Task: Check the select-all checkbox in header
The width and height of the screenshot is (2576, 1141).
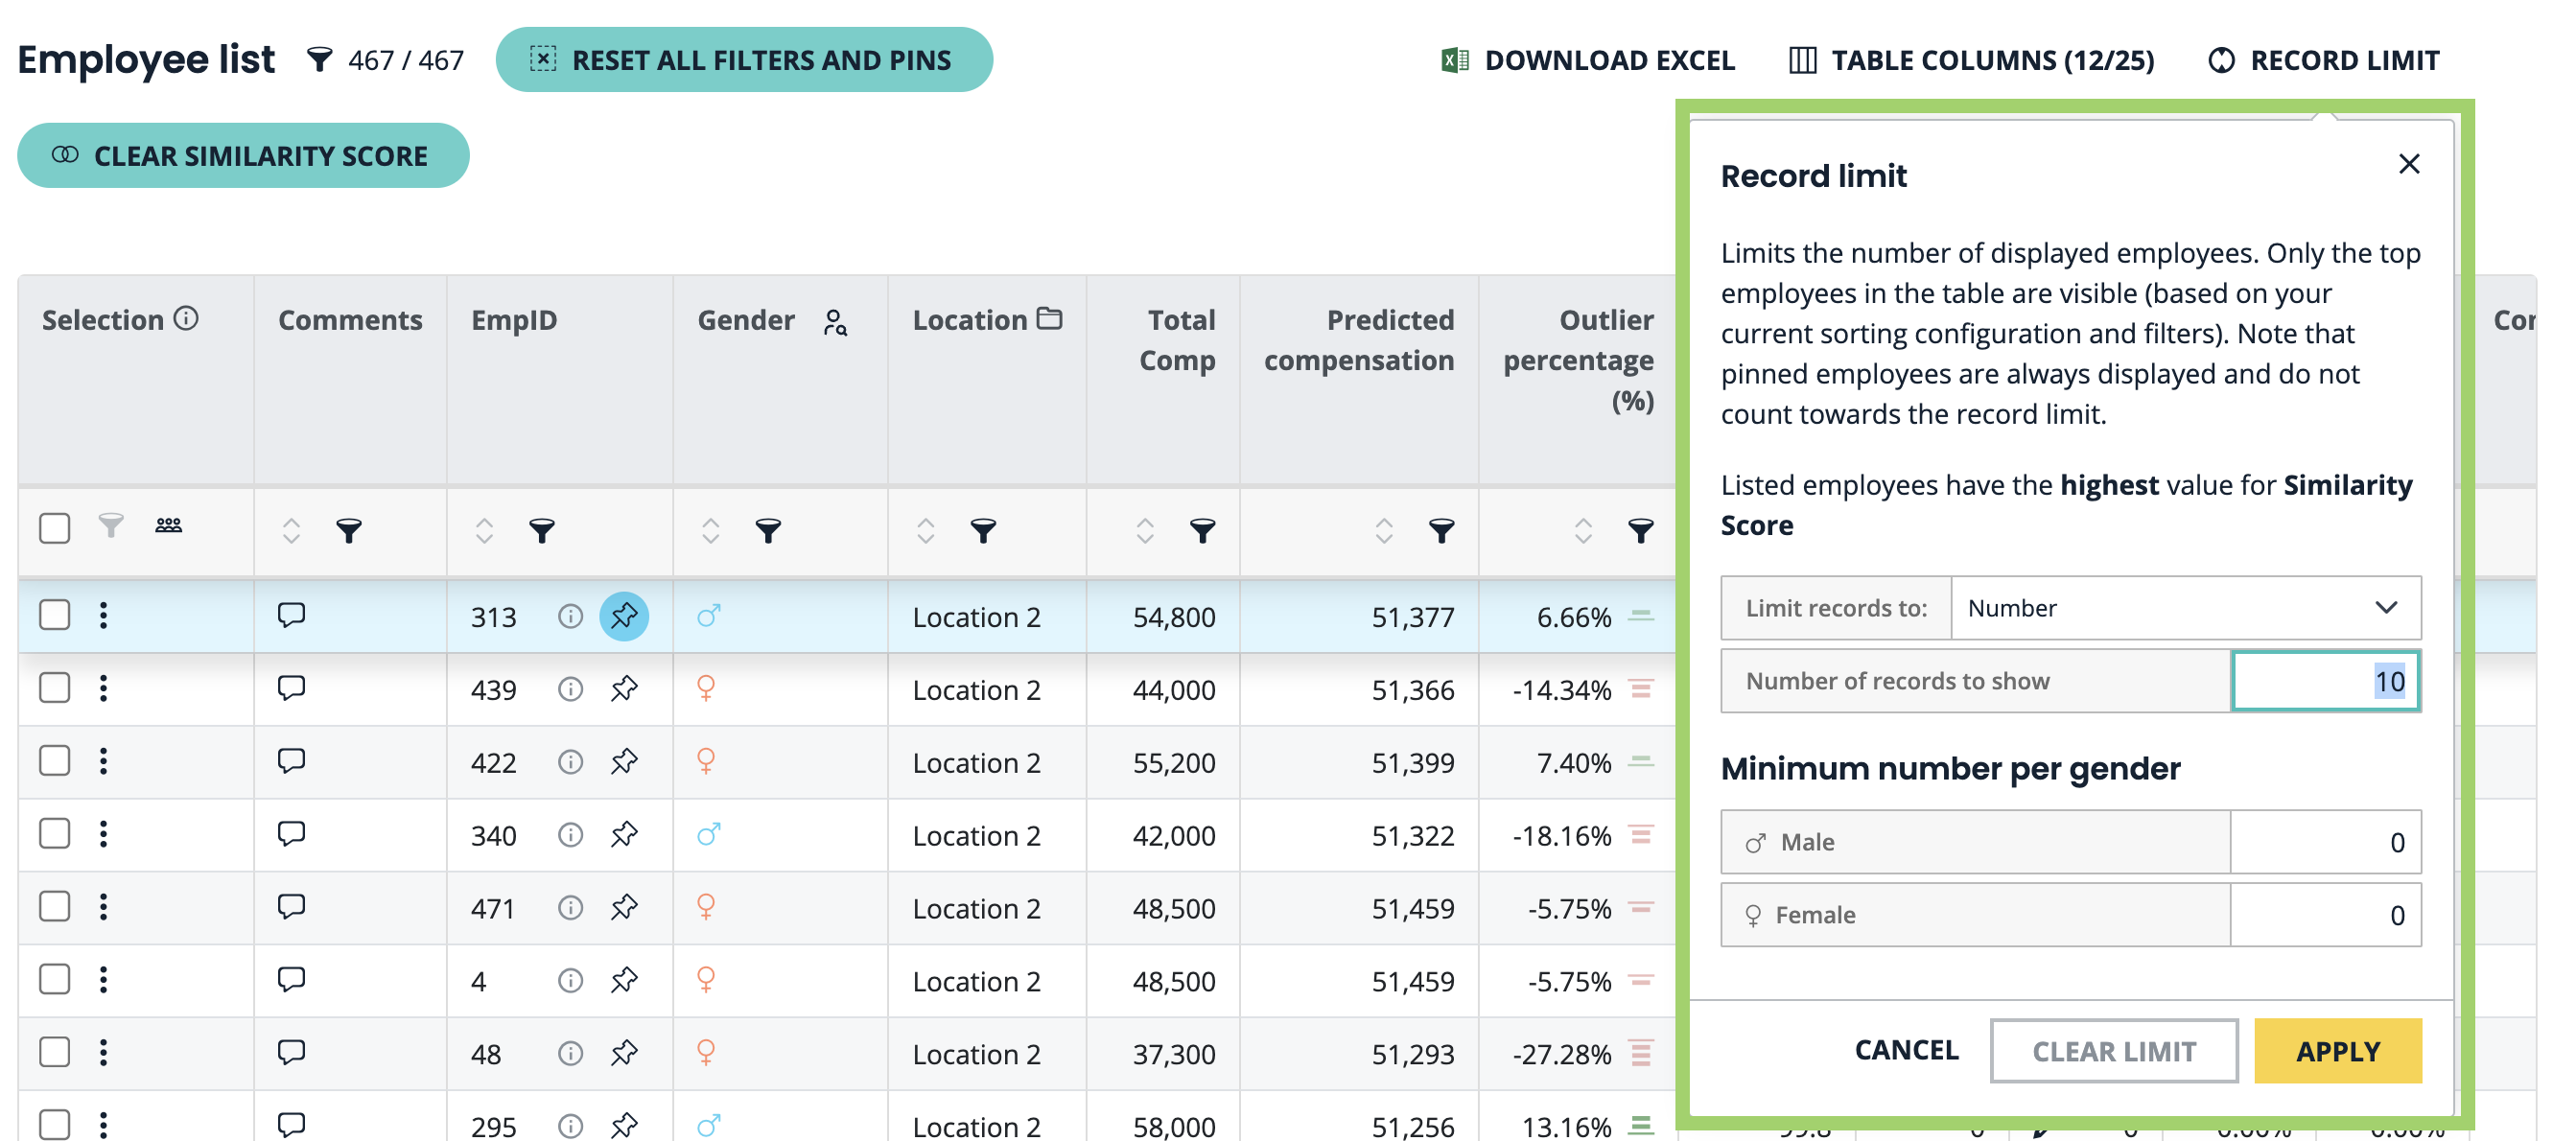Action: pyautogui.click(x=55, y=528)
